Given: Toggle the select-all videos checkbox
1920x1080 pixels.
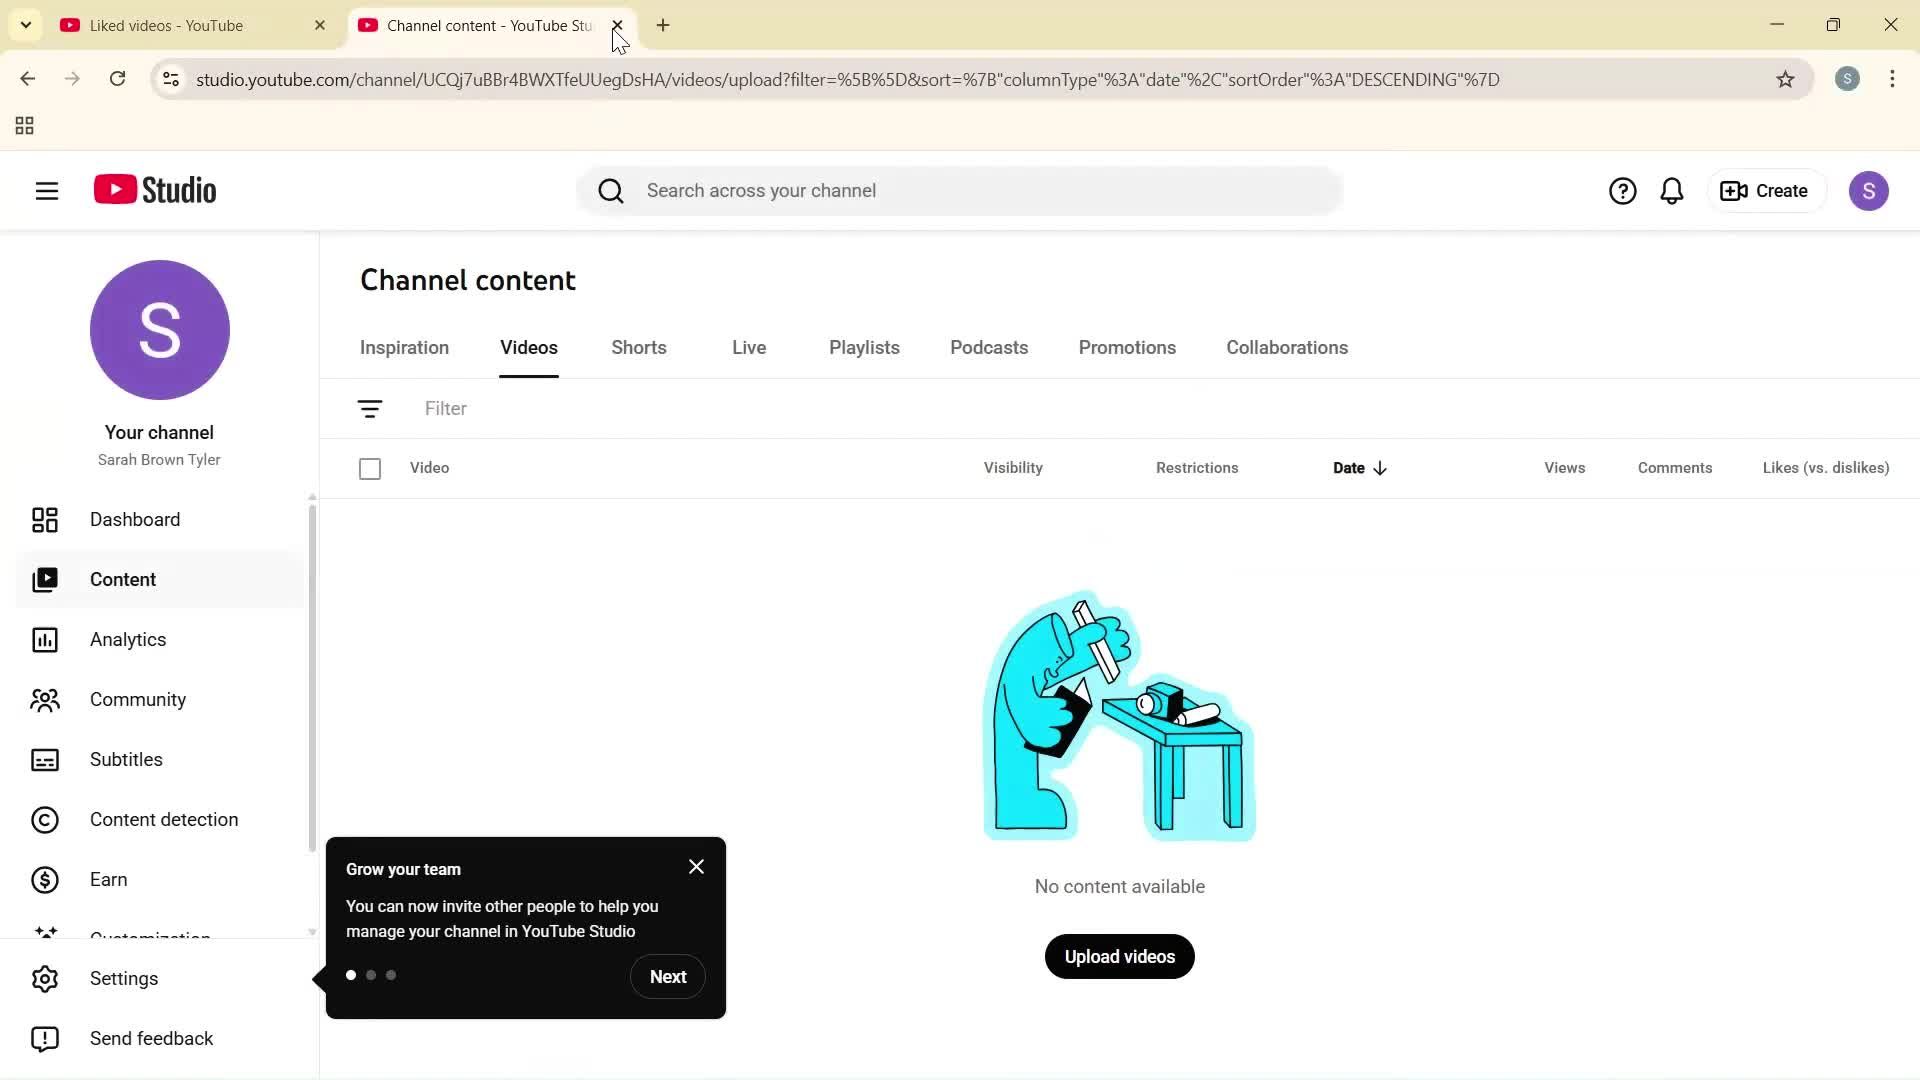Looking at the screenshot, I should coord(370,468).
